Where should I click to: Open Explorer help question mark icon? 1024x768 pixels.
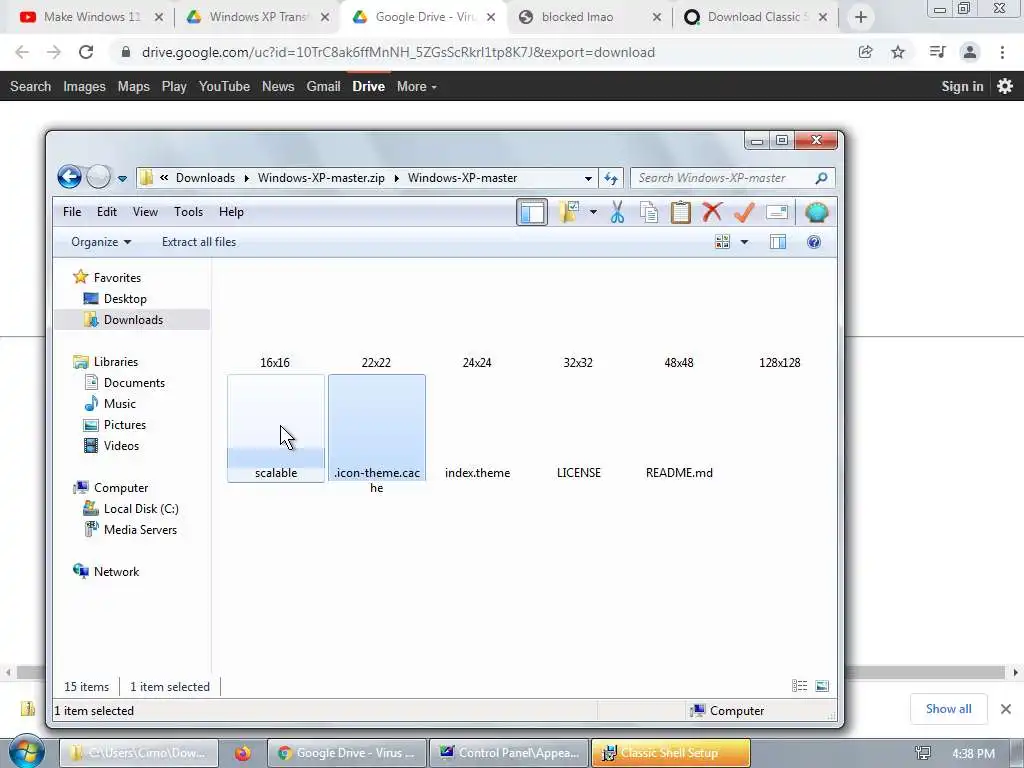tap(814, 242)
